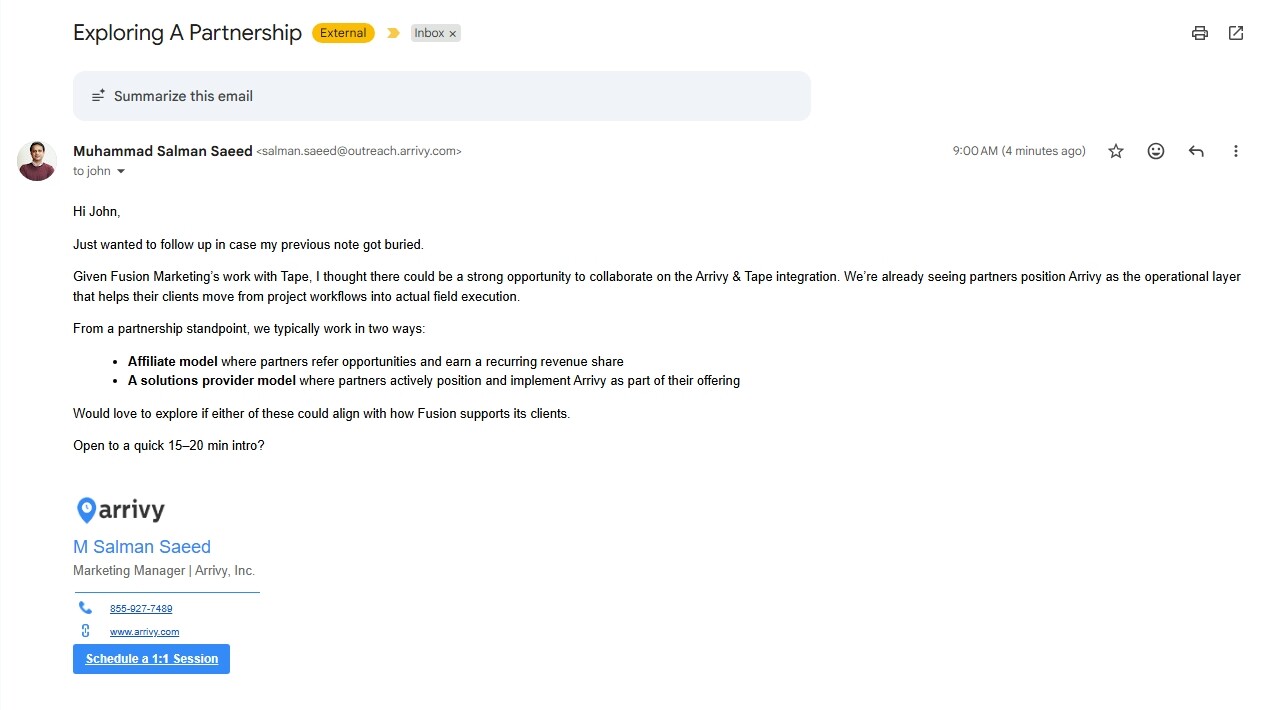Screen dimensions: 1263x710
Task: Add an emoji reaction to email
Action: click(1156, 151)
